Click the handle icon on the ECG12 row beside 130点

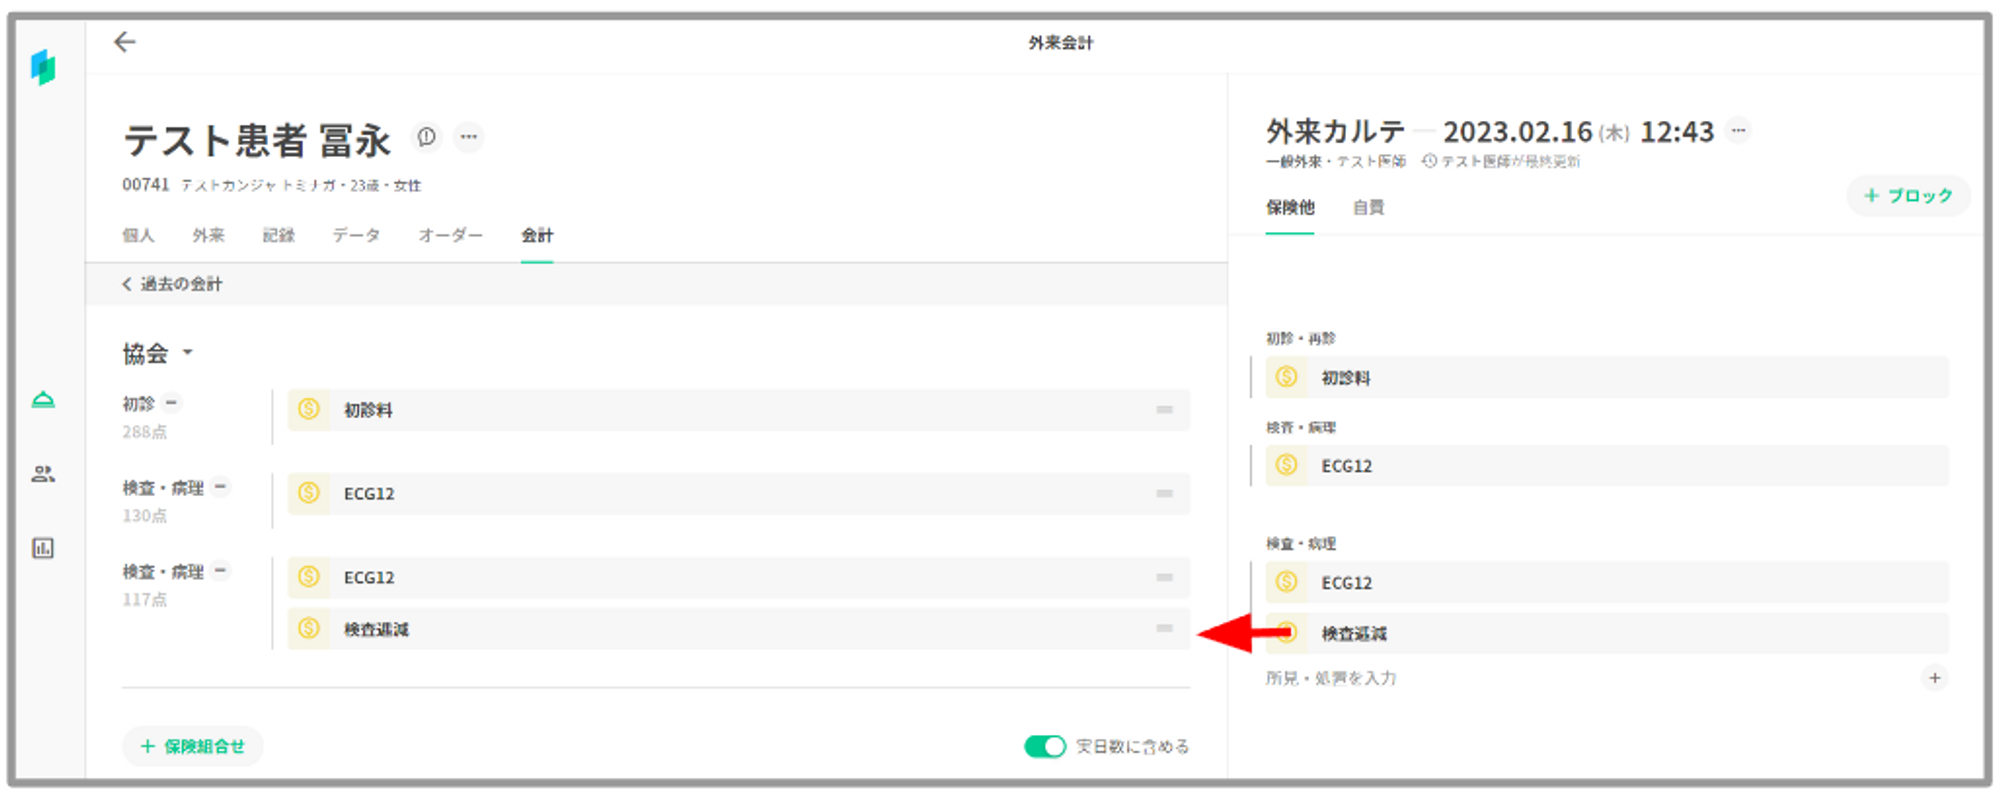coord(1164,494)
